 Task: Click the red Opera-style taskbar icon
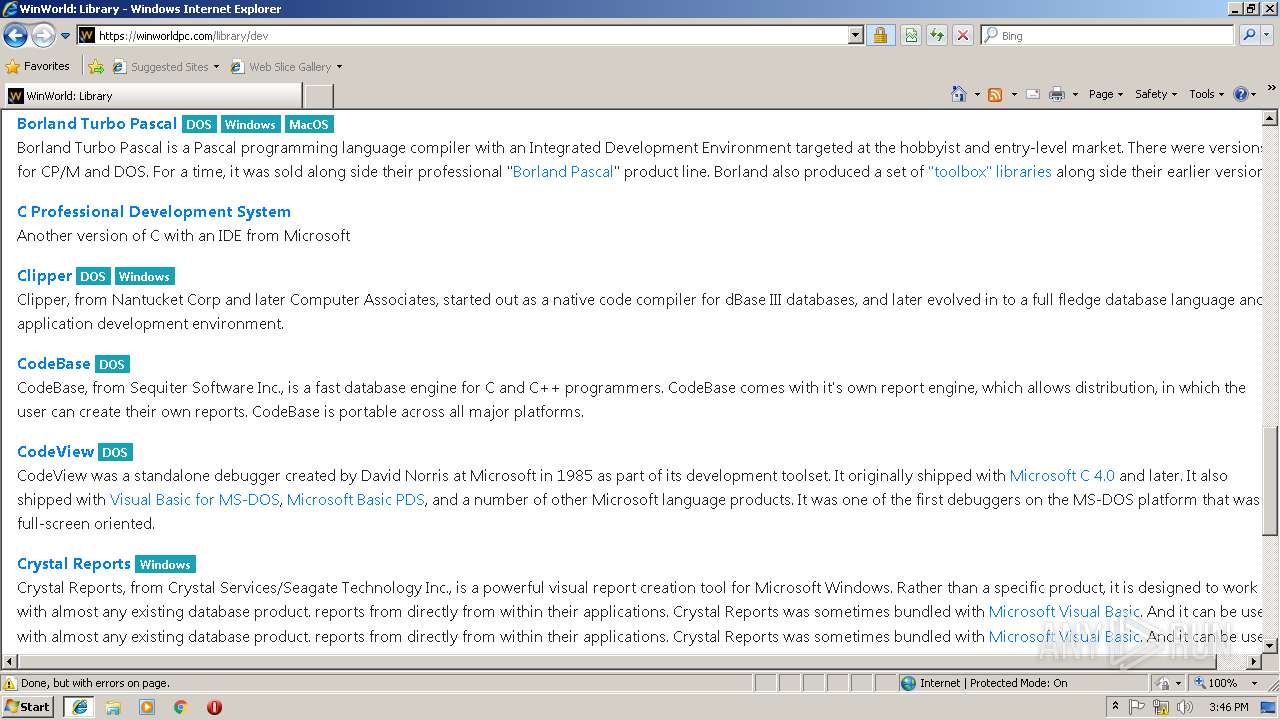pyautogui.click(x=214, y=707)
